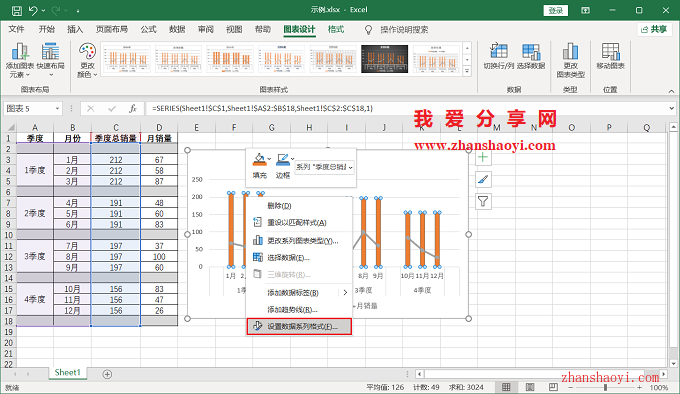Click the Undo arrow icon
This screenshot has width=680, height=394.
click(x=33, y=10)
